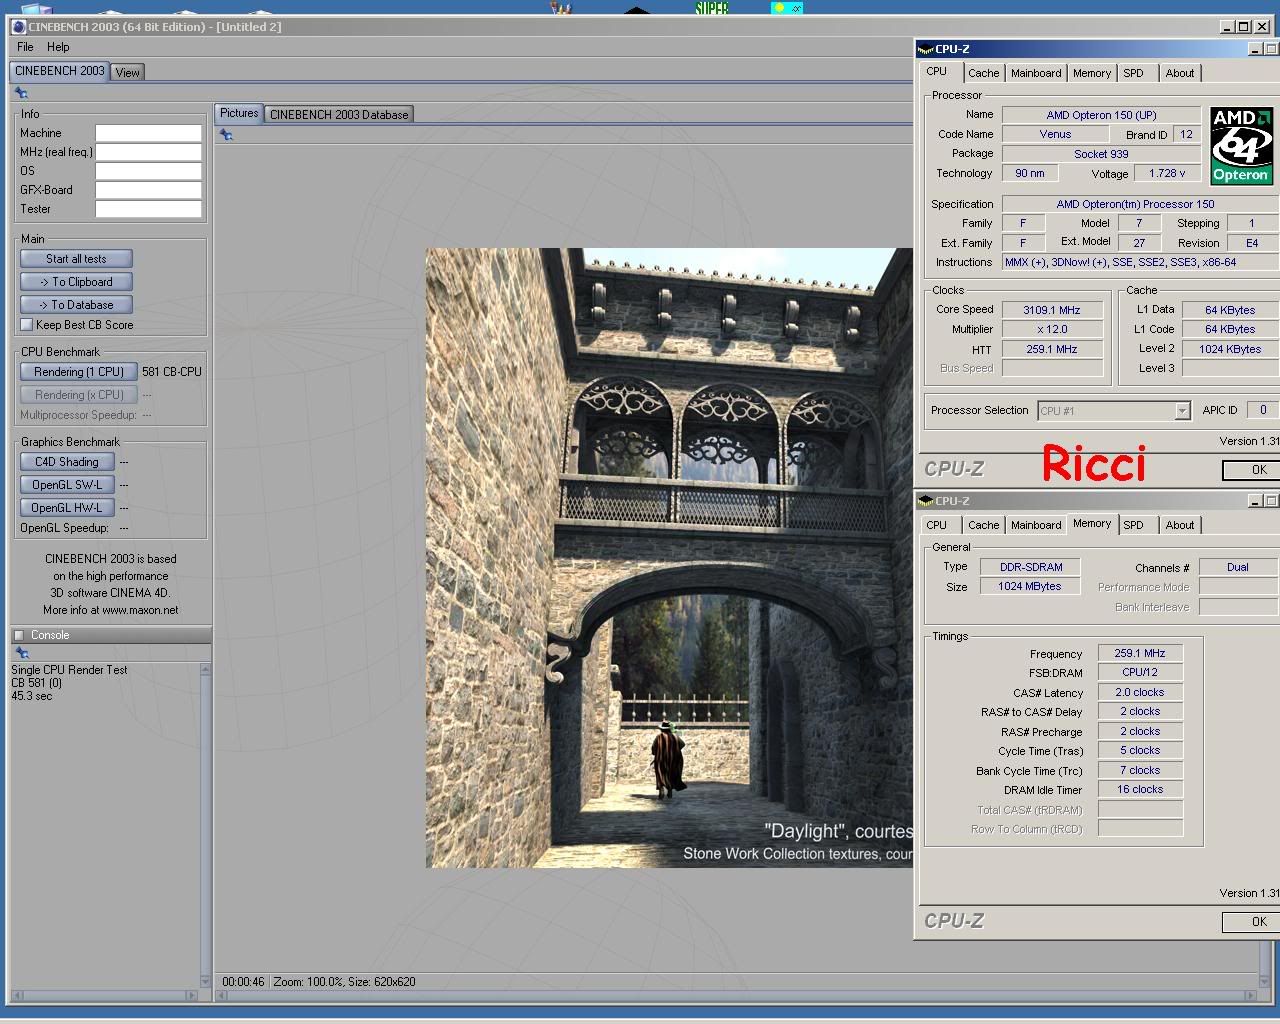The image size is (1280, 1024).
Task: Open Mainboard tab in upper CPU-Z window
Action: pos(1036,73)
